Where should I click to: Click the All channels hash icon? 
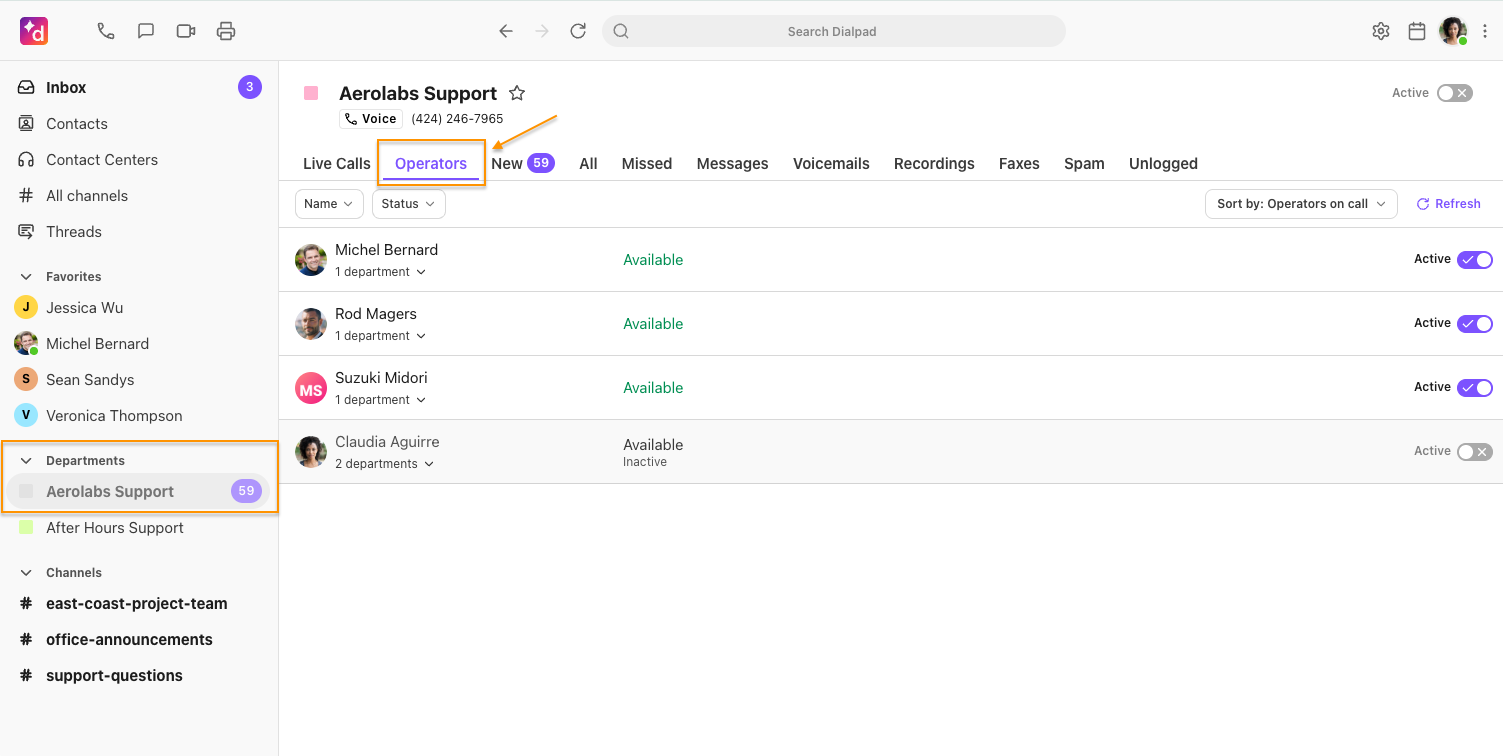click(x=27, y=196)
